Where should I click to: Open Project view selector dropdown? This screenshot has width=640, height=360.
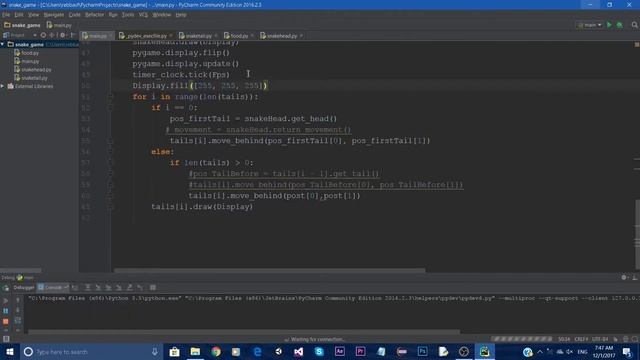coord(20,36)
